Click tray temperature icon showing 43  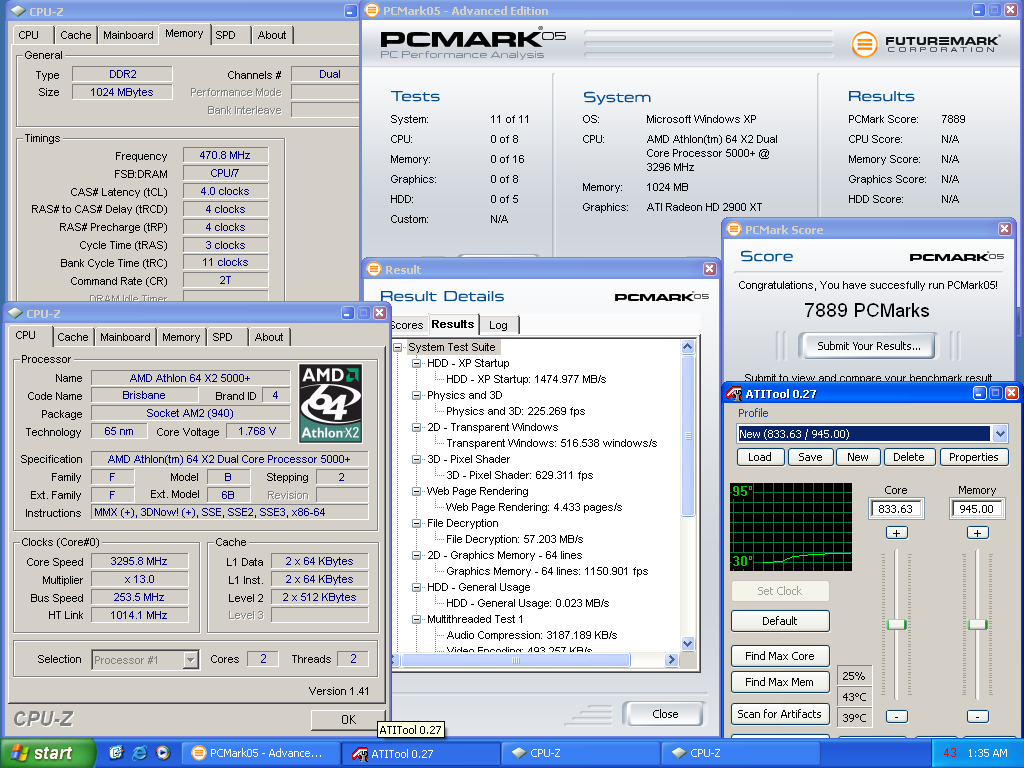950,753
